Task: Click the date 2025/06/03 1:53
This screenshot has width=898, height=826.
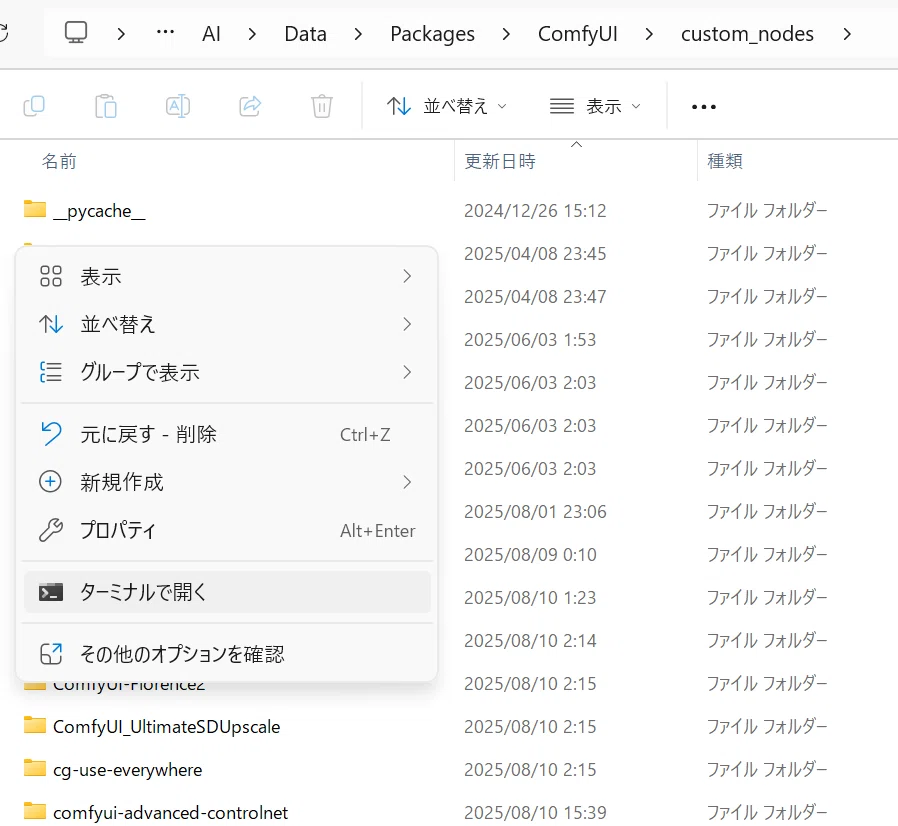Action: click(530, 340)
